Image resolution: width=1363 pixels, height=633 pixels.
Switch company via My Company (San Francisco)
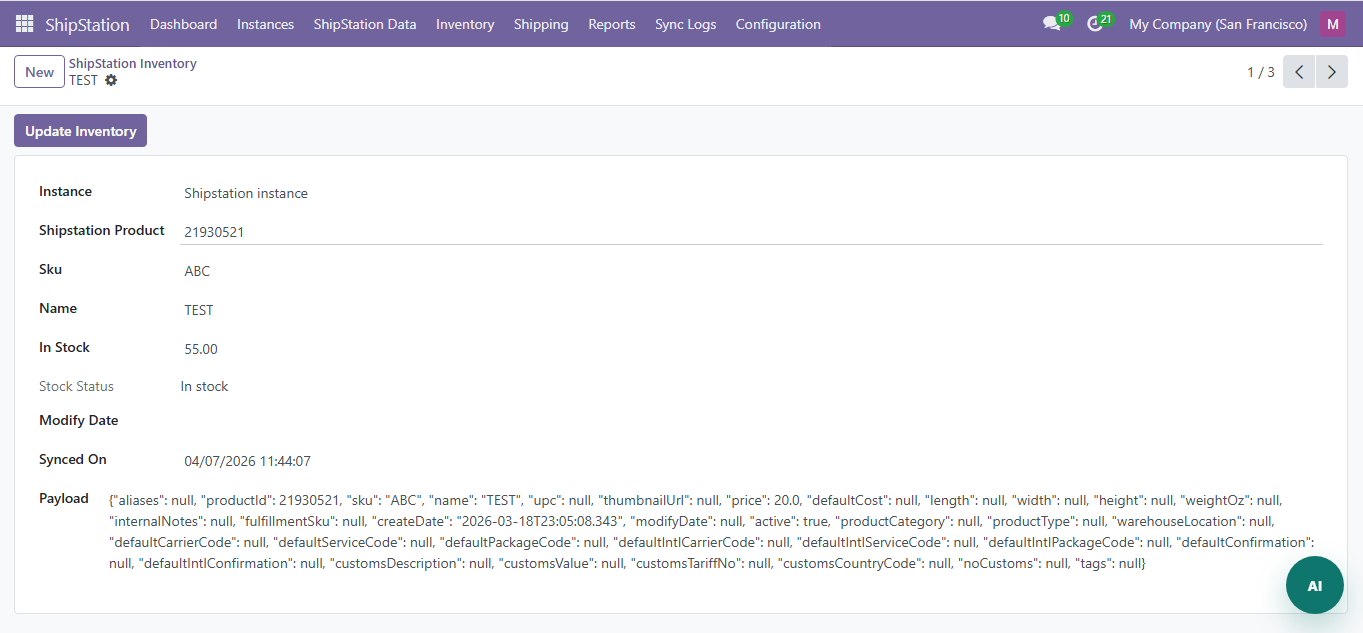tap(1218, 24)
